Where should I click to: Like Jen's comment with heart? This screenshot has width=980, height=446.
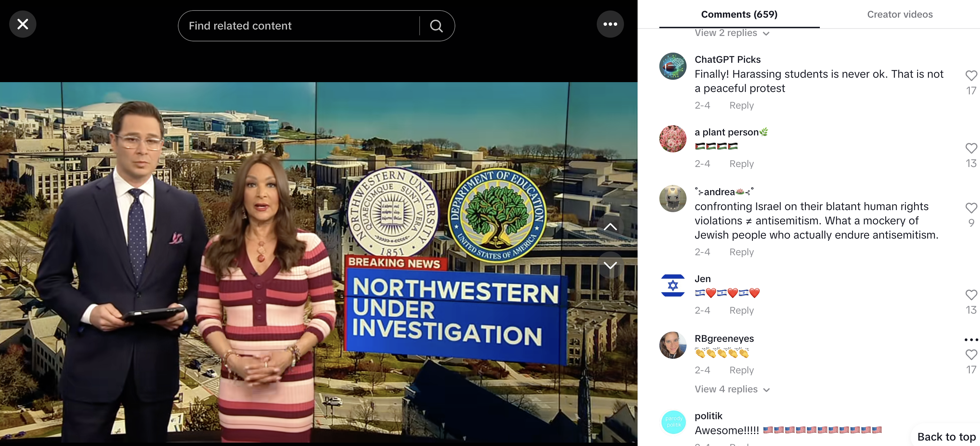970,295
